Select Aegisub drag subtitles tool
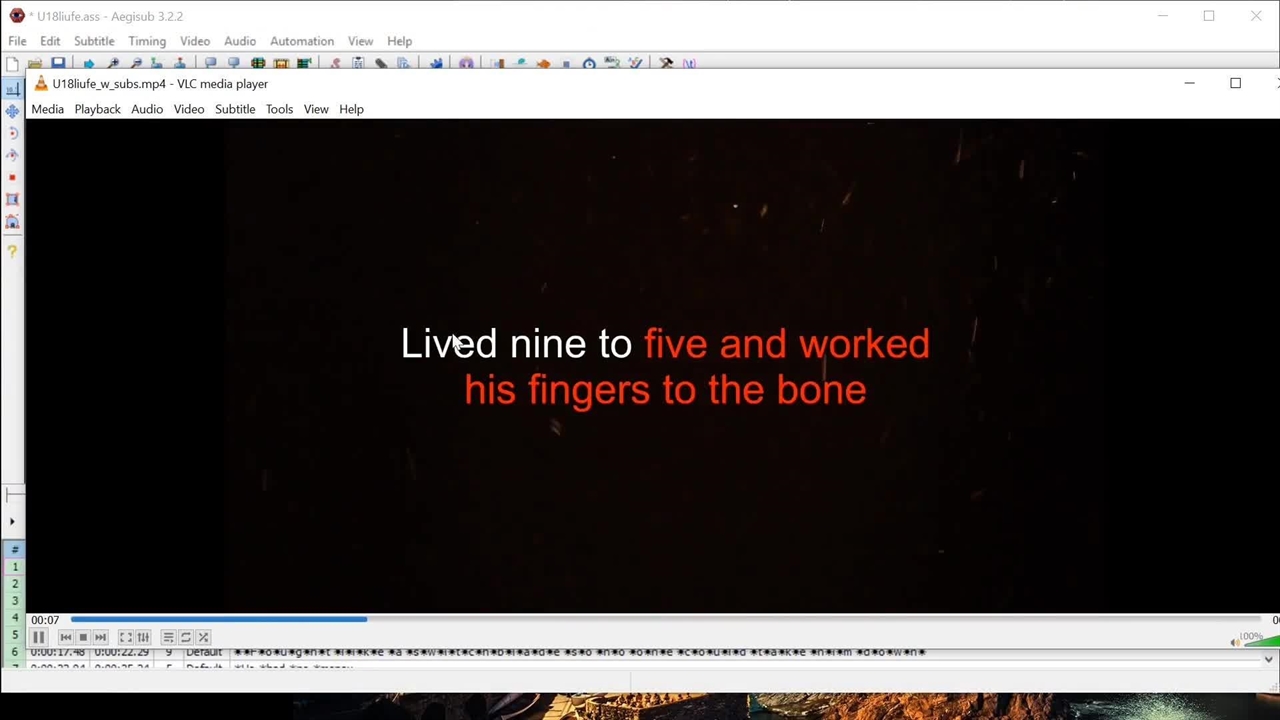This screenshot has height=720, width=1280. pyautogui.click(x=12, y=111)
